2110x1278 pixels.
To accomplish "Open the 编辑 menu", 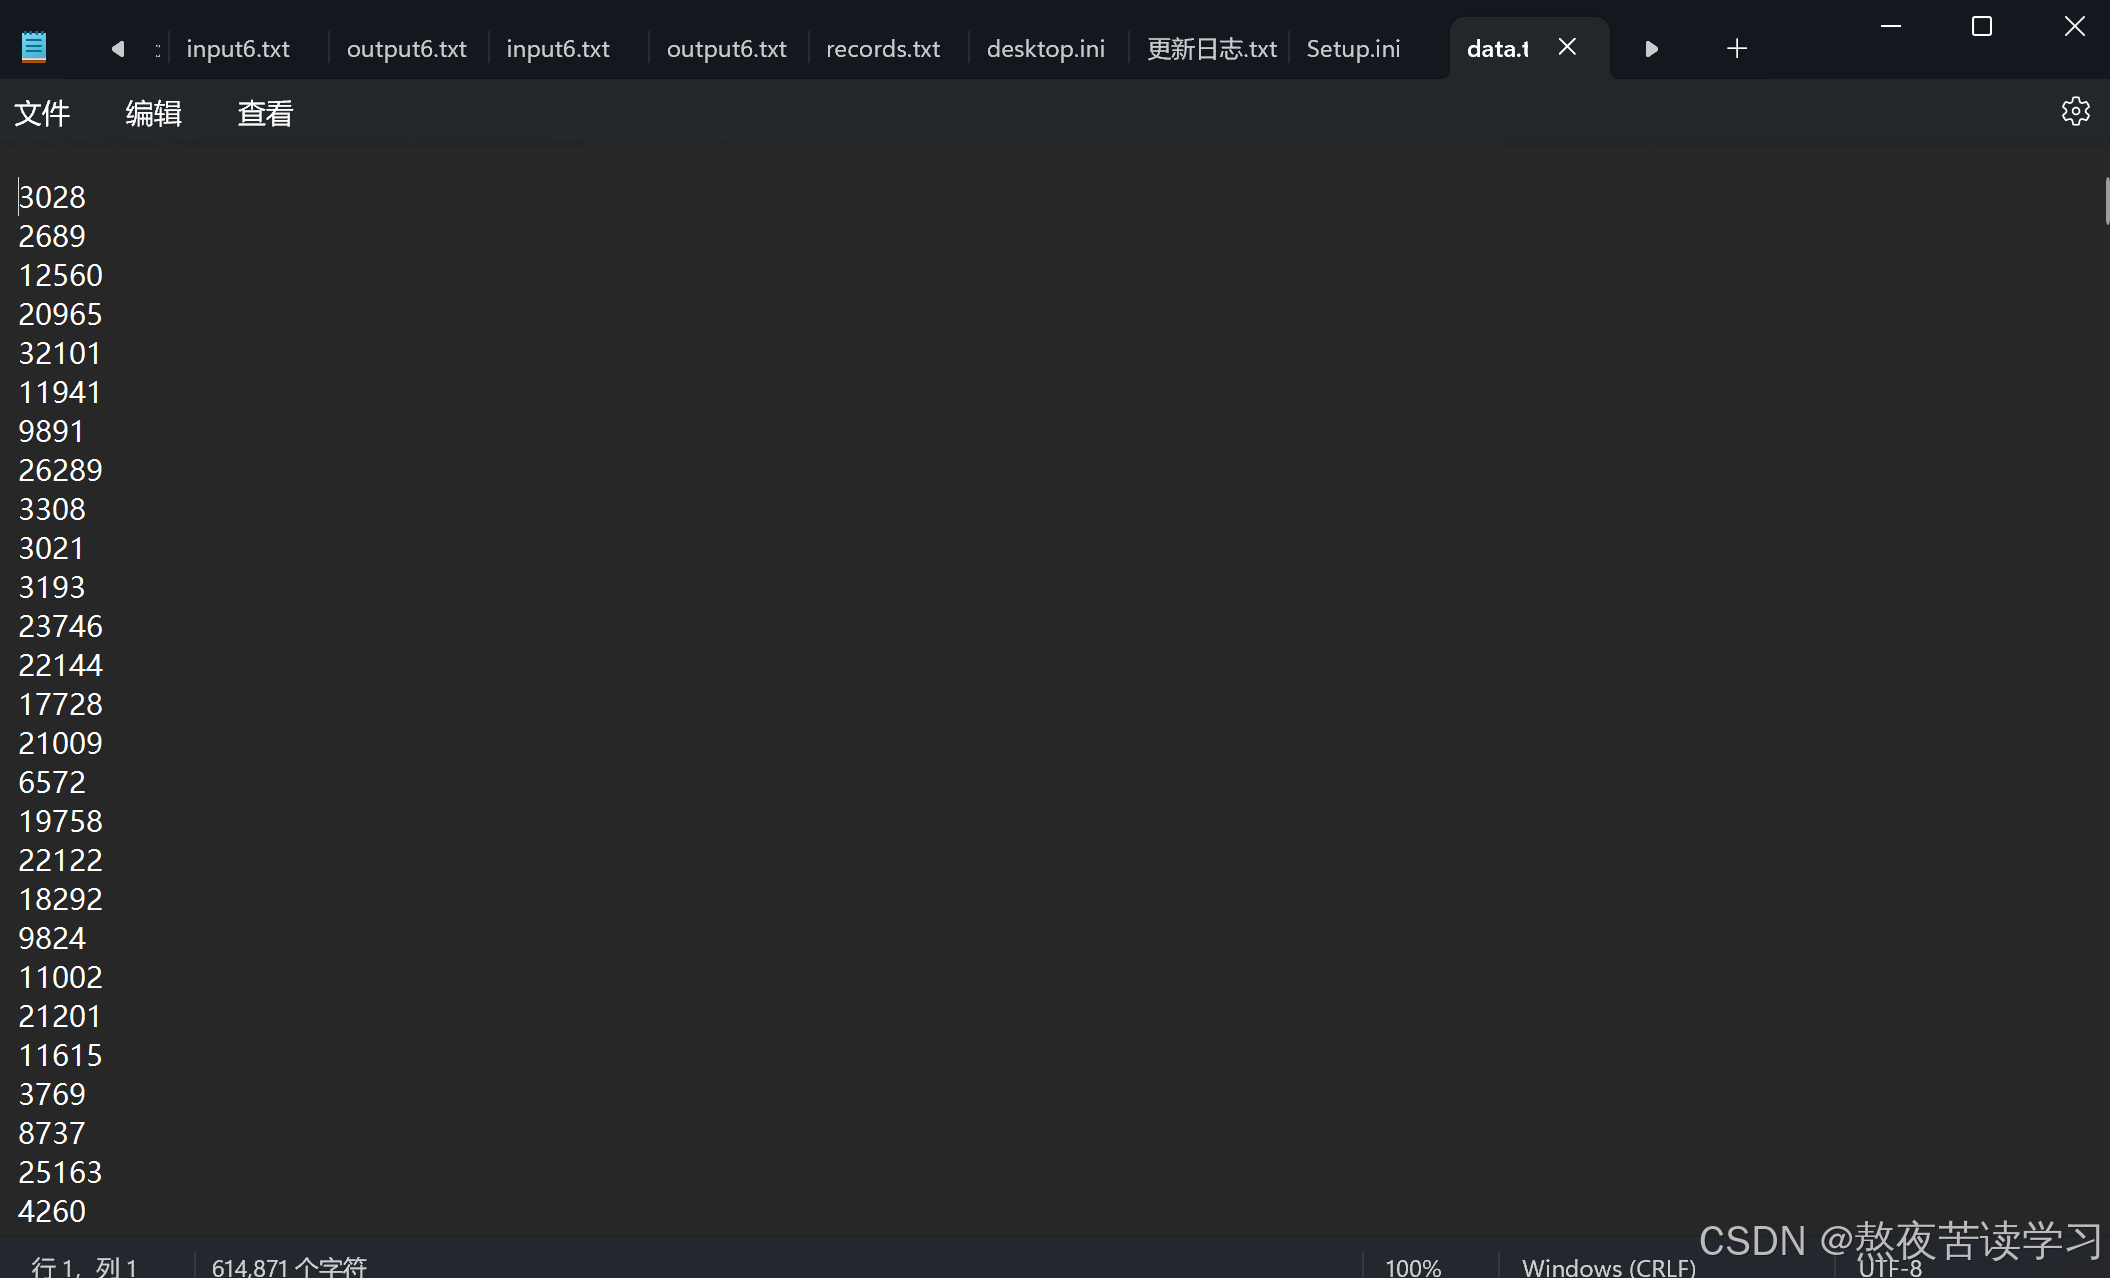I will coord(153,113).
